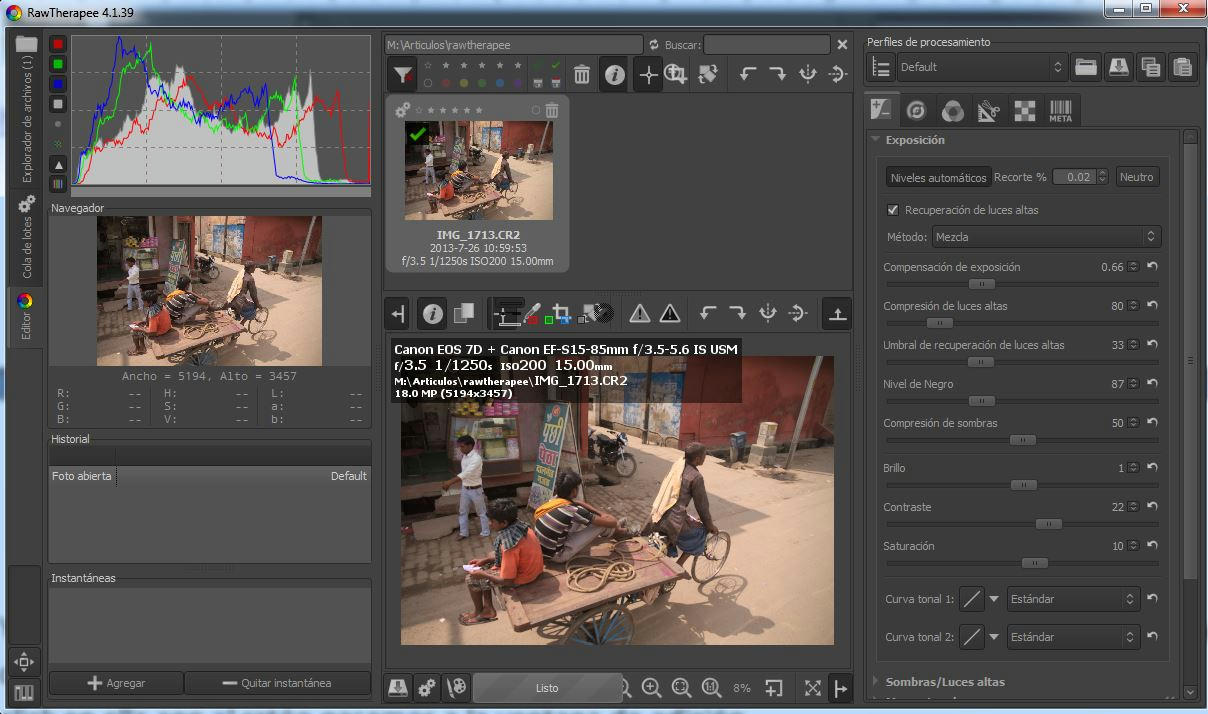Open the Metadata tab with META barcode icon
Viewport: 1208px width, 714px height.
pos(1060,110)
